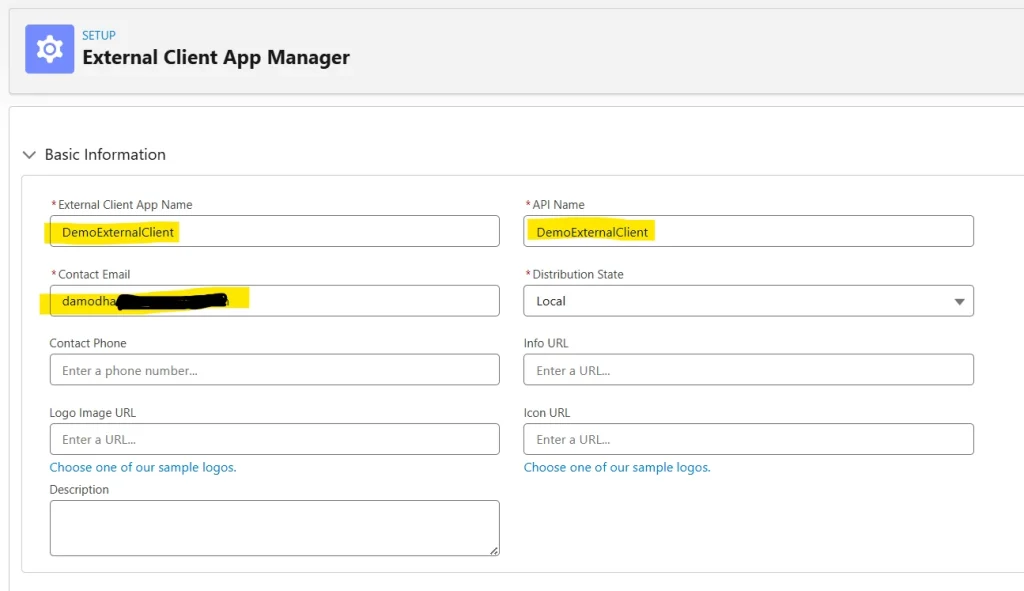Open the Distribution State dropdown
This screenshot has height=591, width=1024.
pyautogui.click(x=748, y=301)
